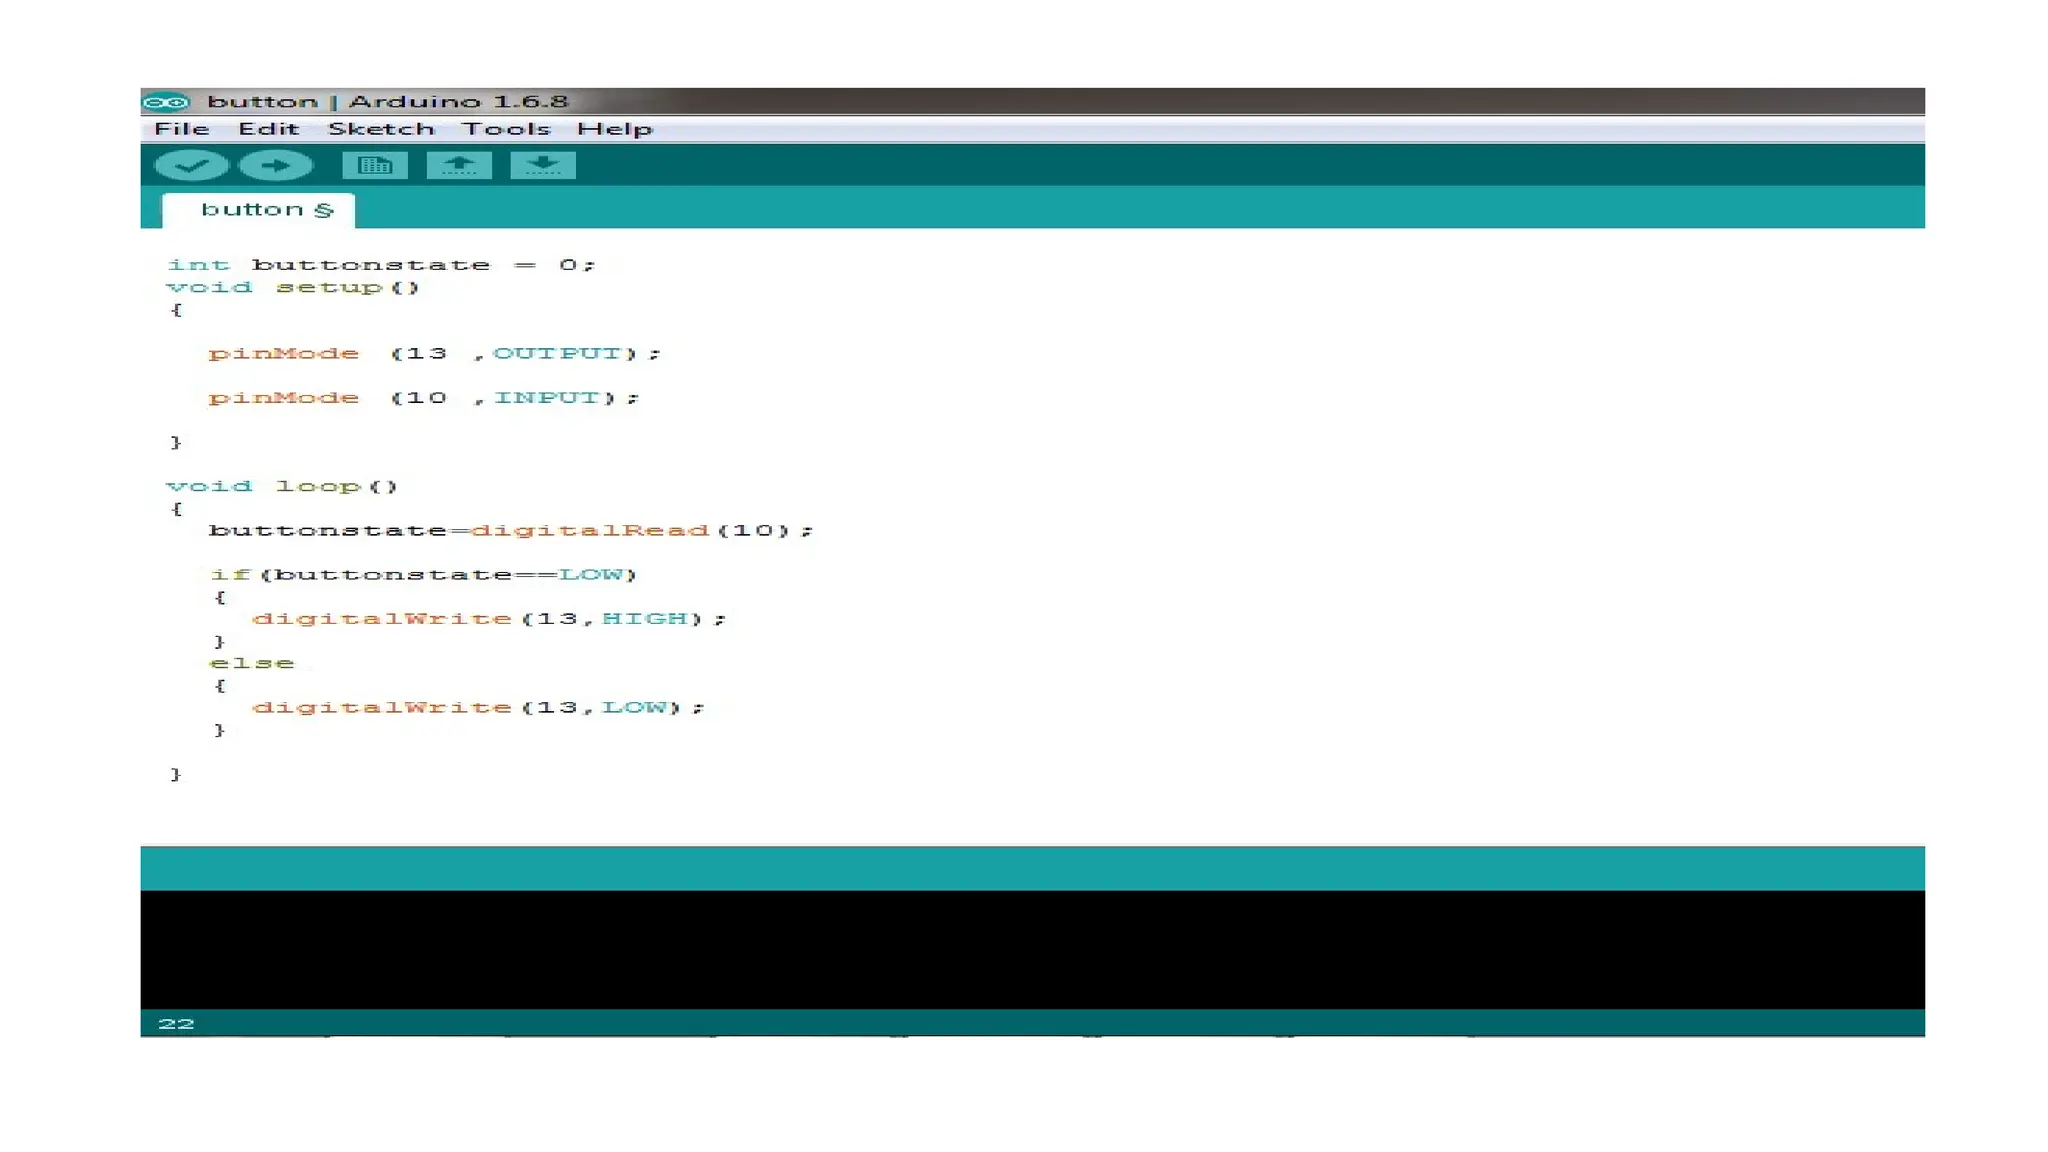This screenshot has height=1152, width=2048.
Task: Click the Arduino logo in title bar
Action: (166, 102)
